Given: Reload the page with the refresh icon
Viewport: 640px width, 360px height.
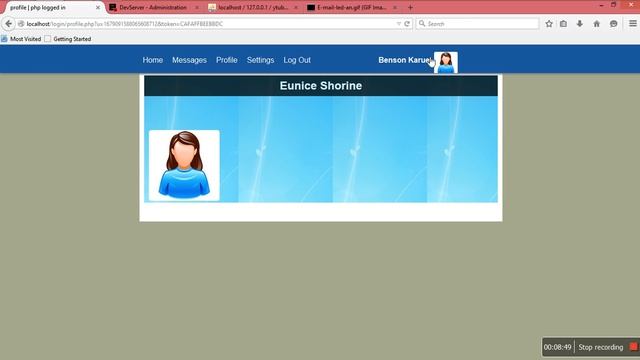Looking at the screenshot, I should point(407,24).
